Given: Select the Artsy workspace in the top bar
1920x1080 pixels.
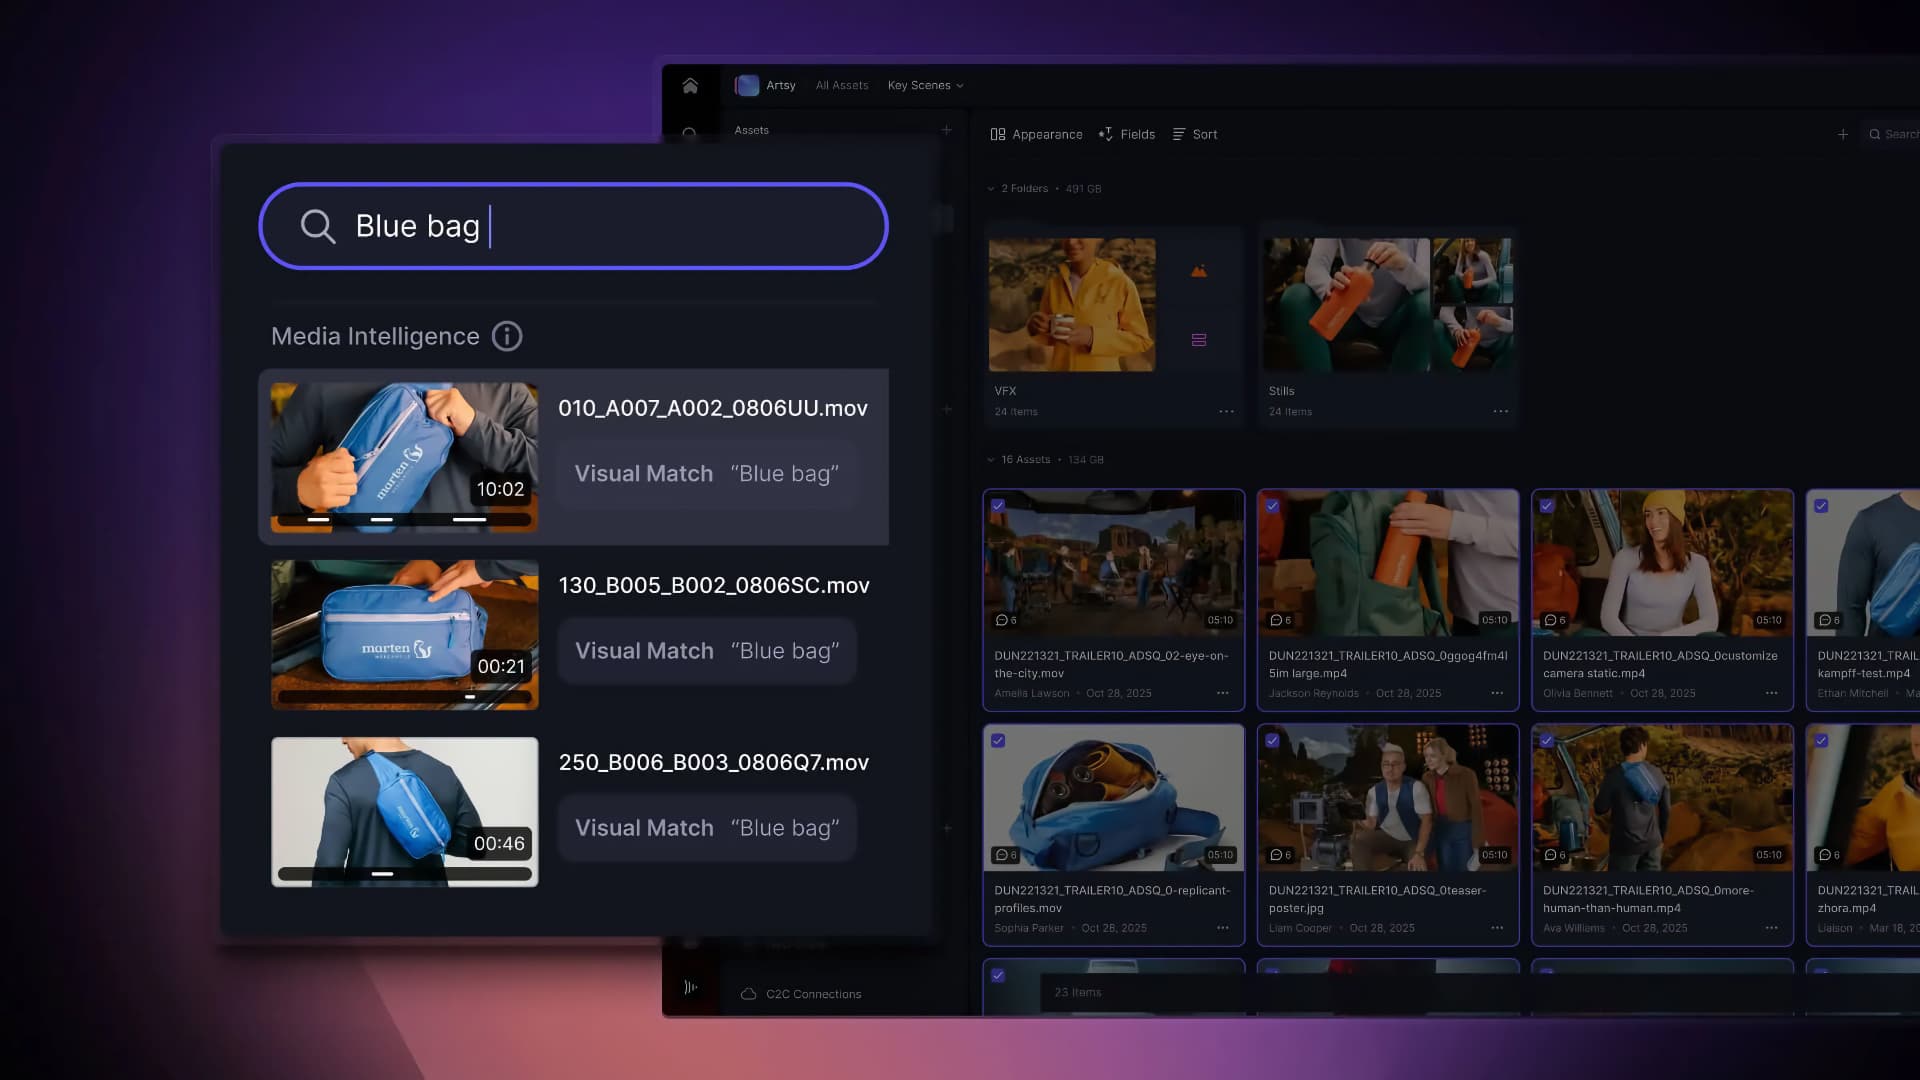Looking at the screenshot, I should tap(767, 85).
